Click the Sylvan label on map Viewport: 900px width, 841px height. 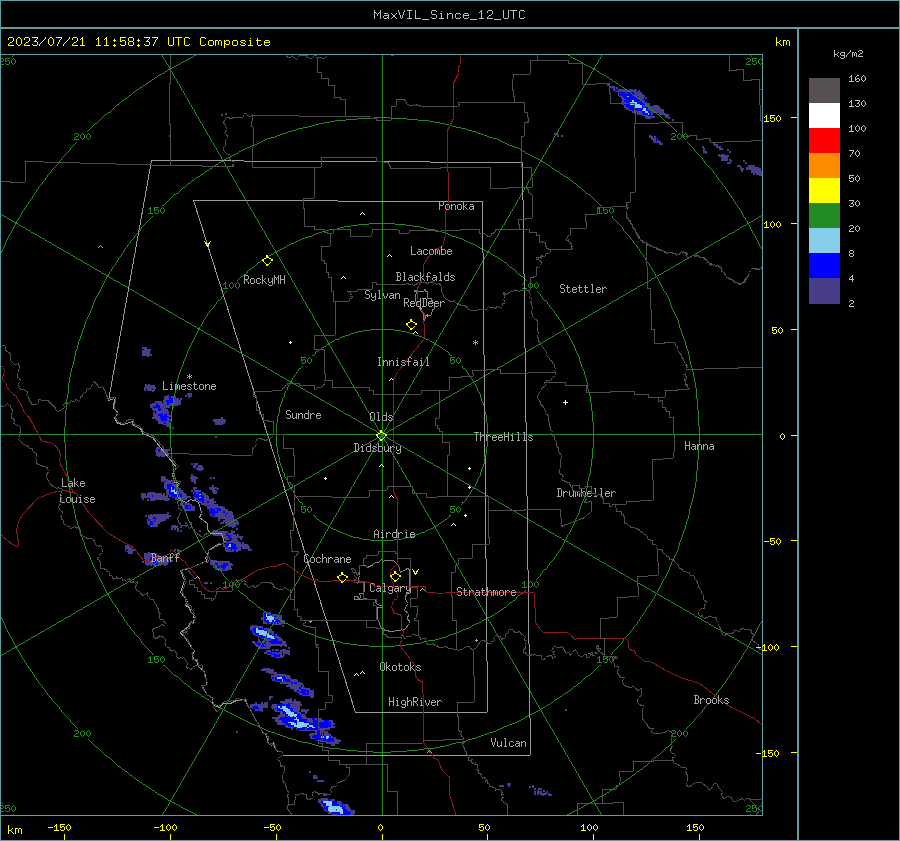point(382,295)
